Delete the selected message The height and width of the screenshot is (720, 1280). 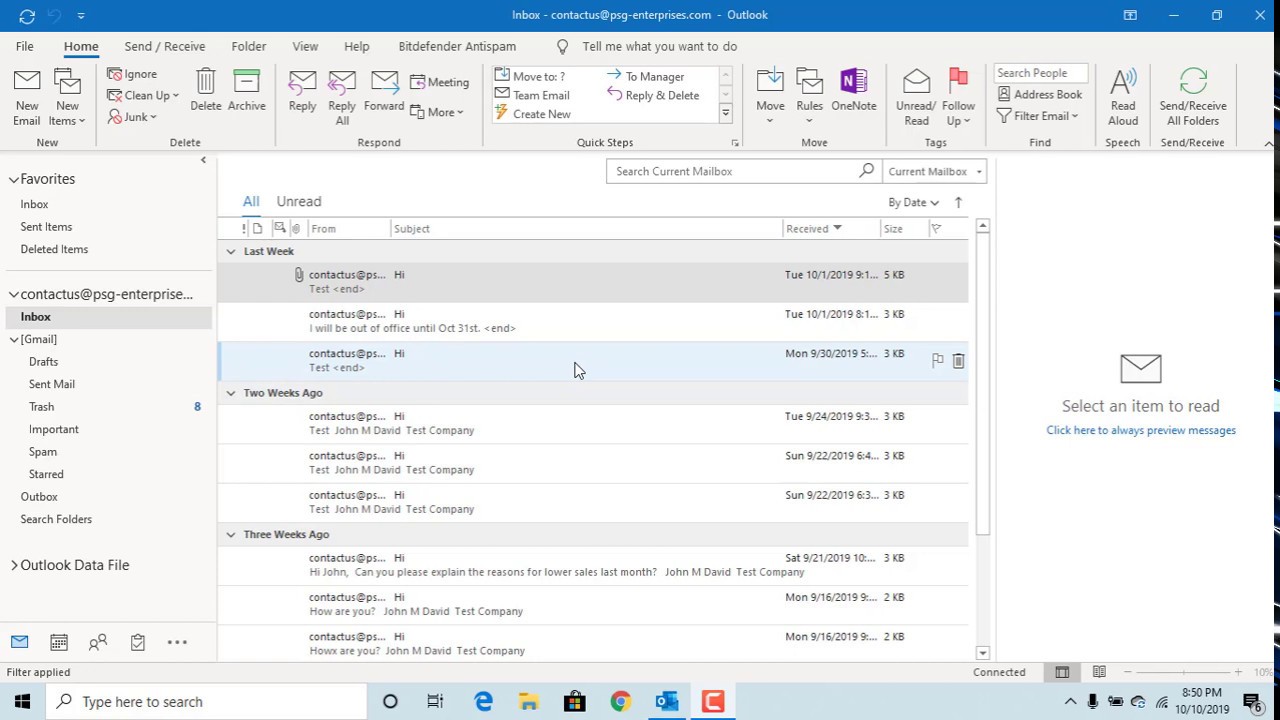pos(206,90)
